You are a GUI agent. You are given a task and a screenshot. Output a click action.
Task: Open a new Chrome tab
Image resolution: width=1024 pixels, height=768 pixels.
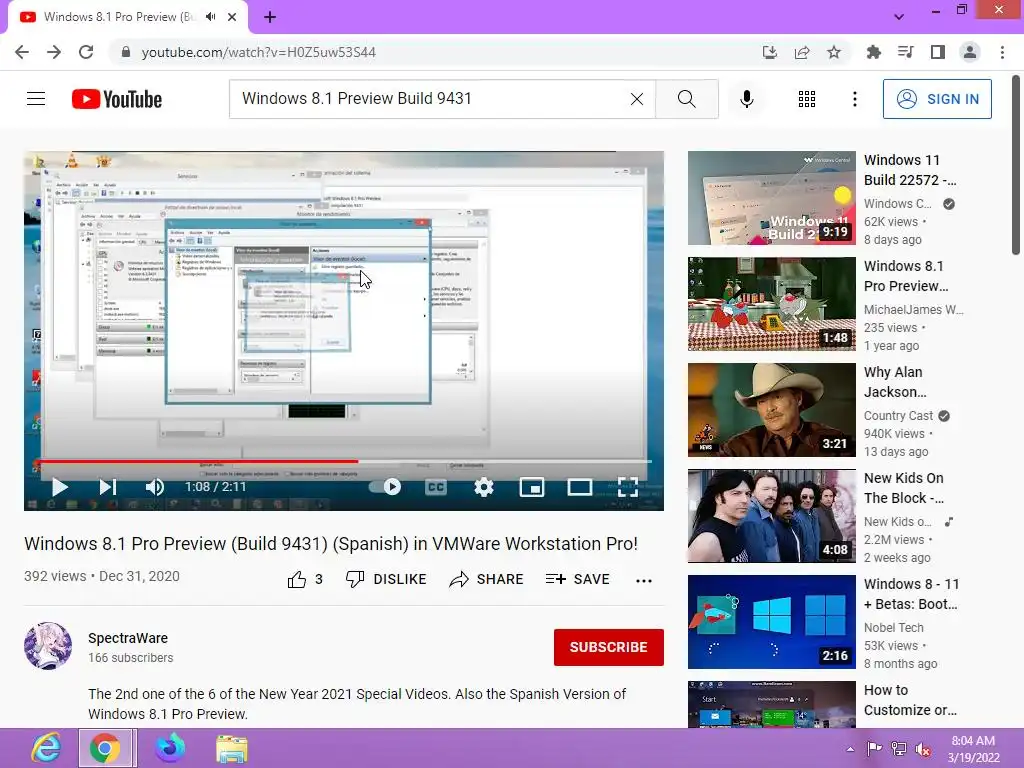[x=270, y=17]
